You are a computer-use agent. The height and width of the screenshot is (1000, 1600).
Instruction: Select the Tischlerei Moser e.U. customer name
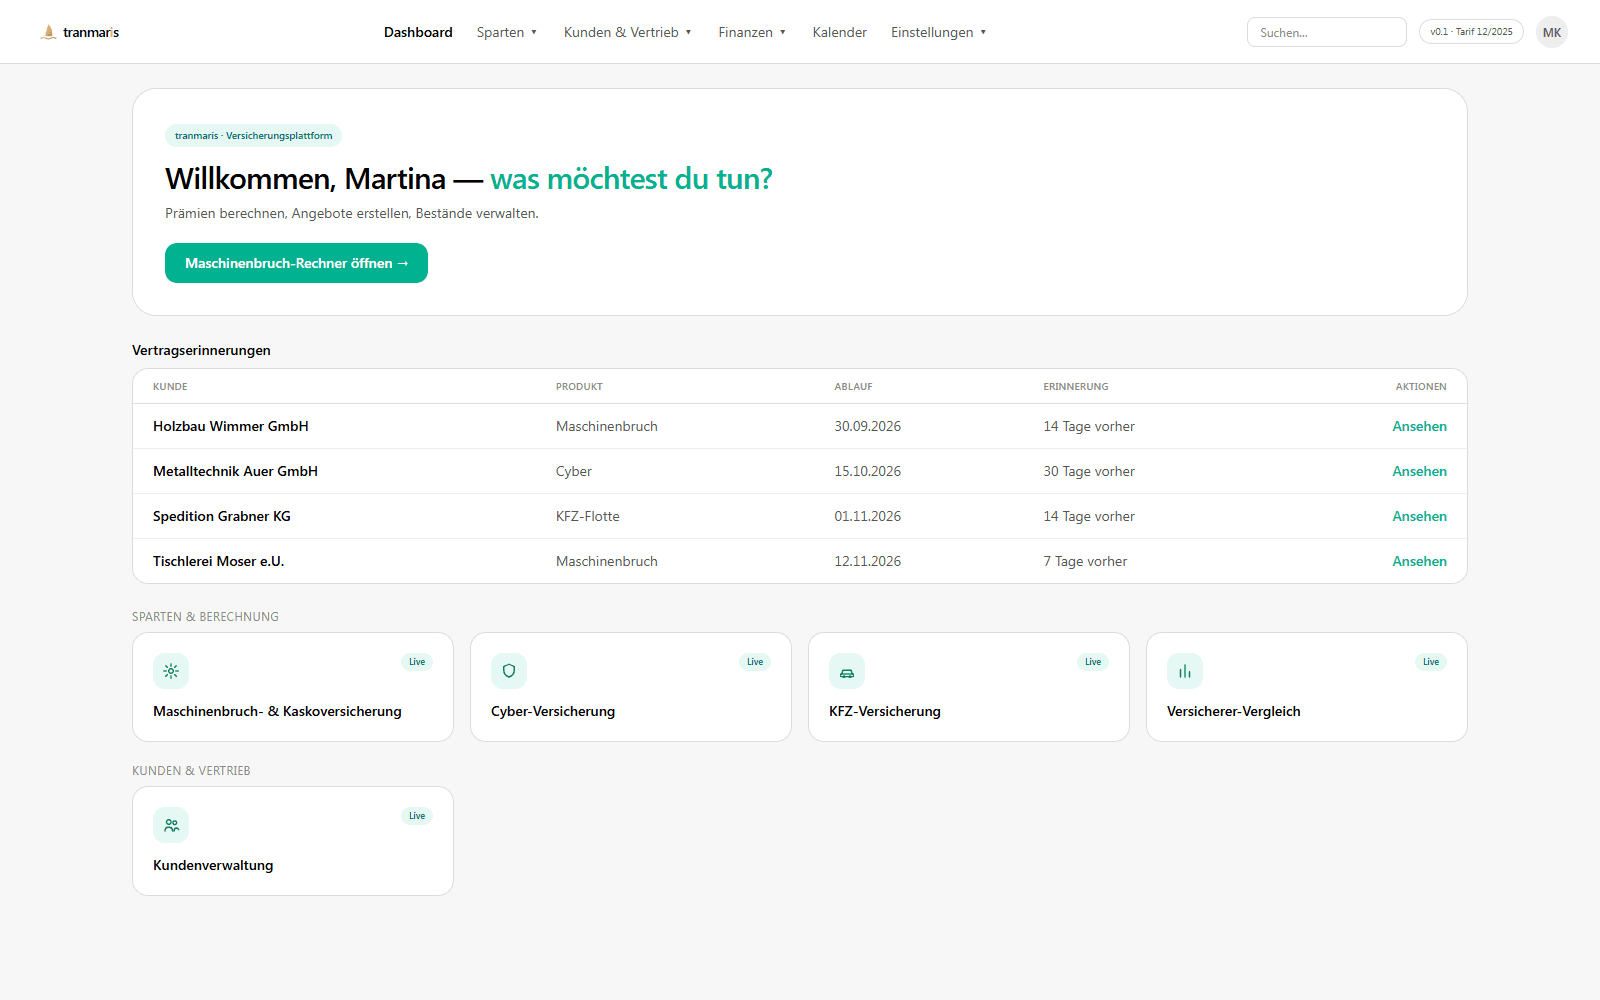tap(219, 561)
